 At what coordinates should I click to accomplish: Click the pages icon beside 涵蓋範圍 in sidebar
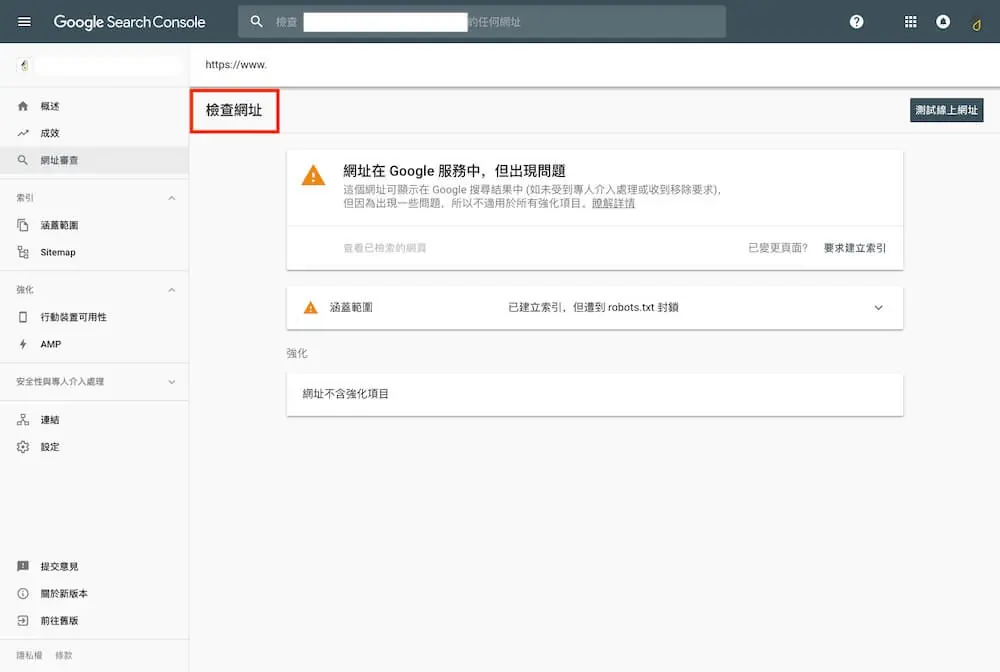point(23,225)
